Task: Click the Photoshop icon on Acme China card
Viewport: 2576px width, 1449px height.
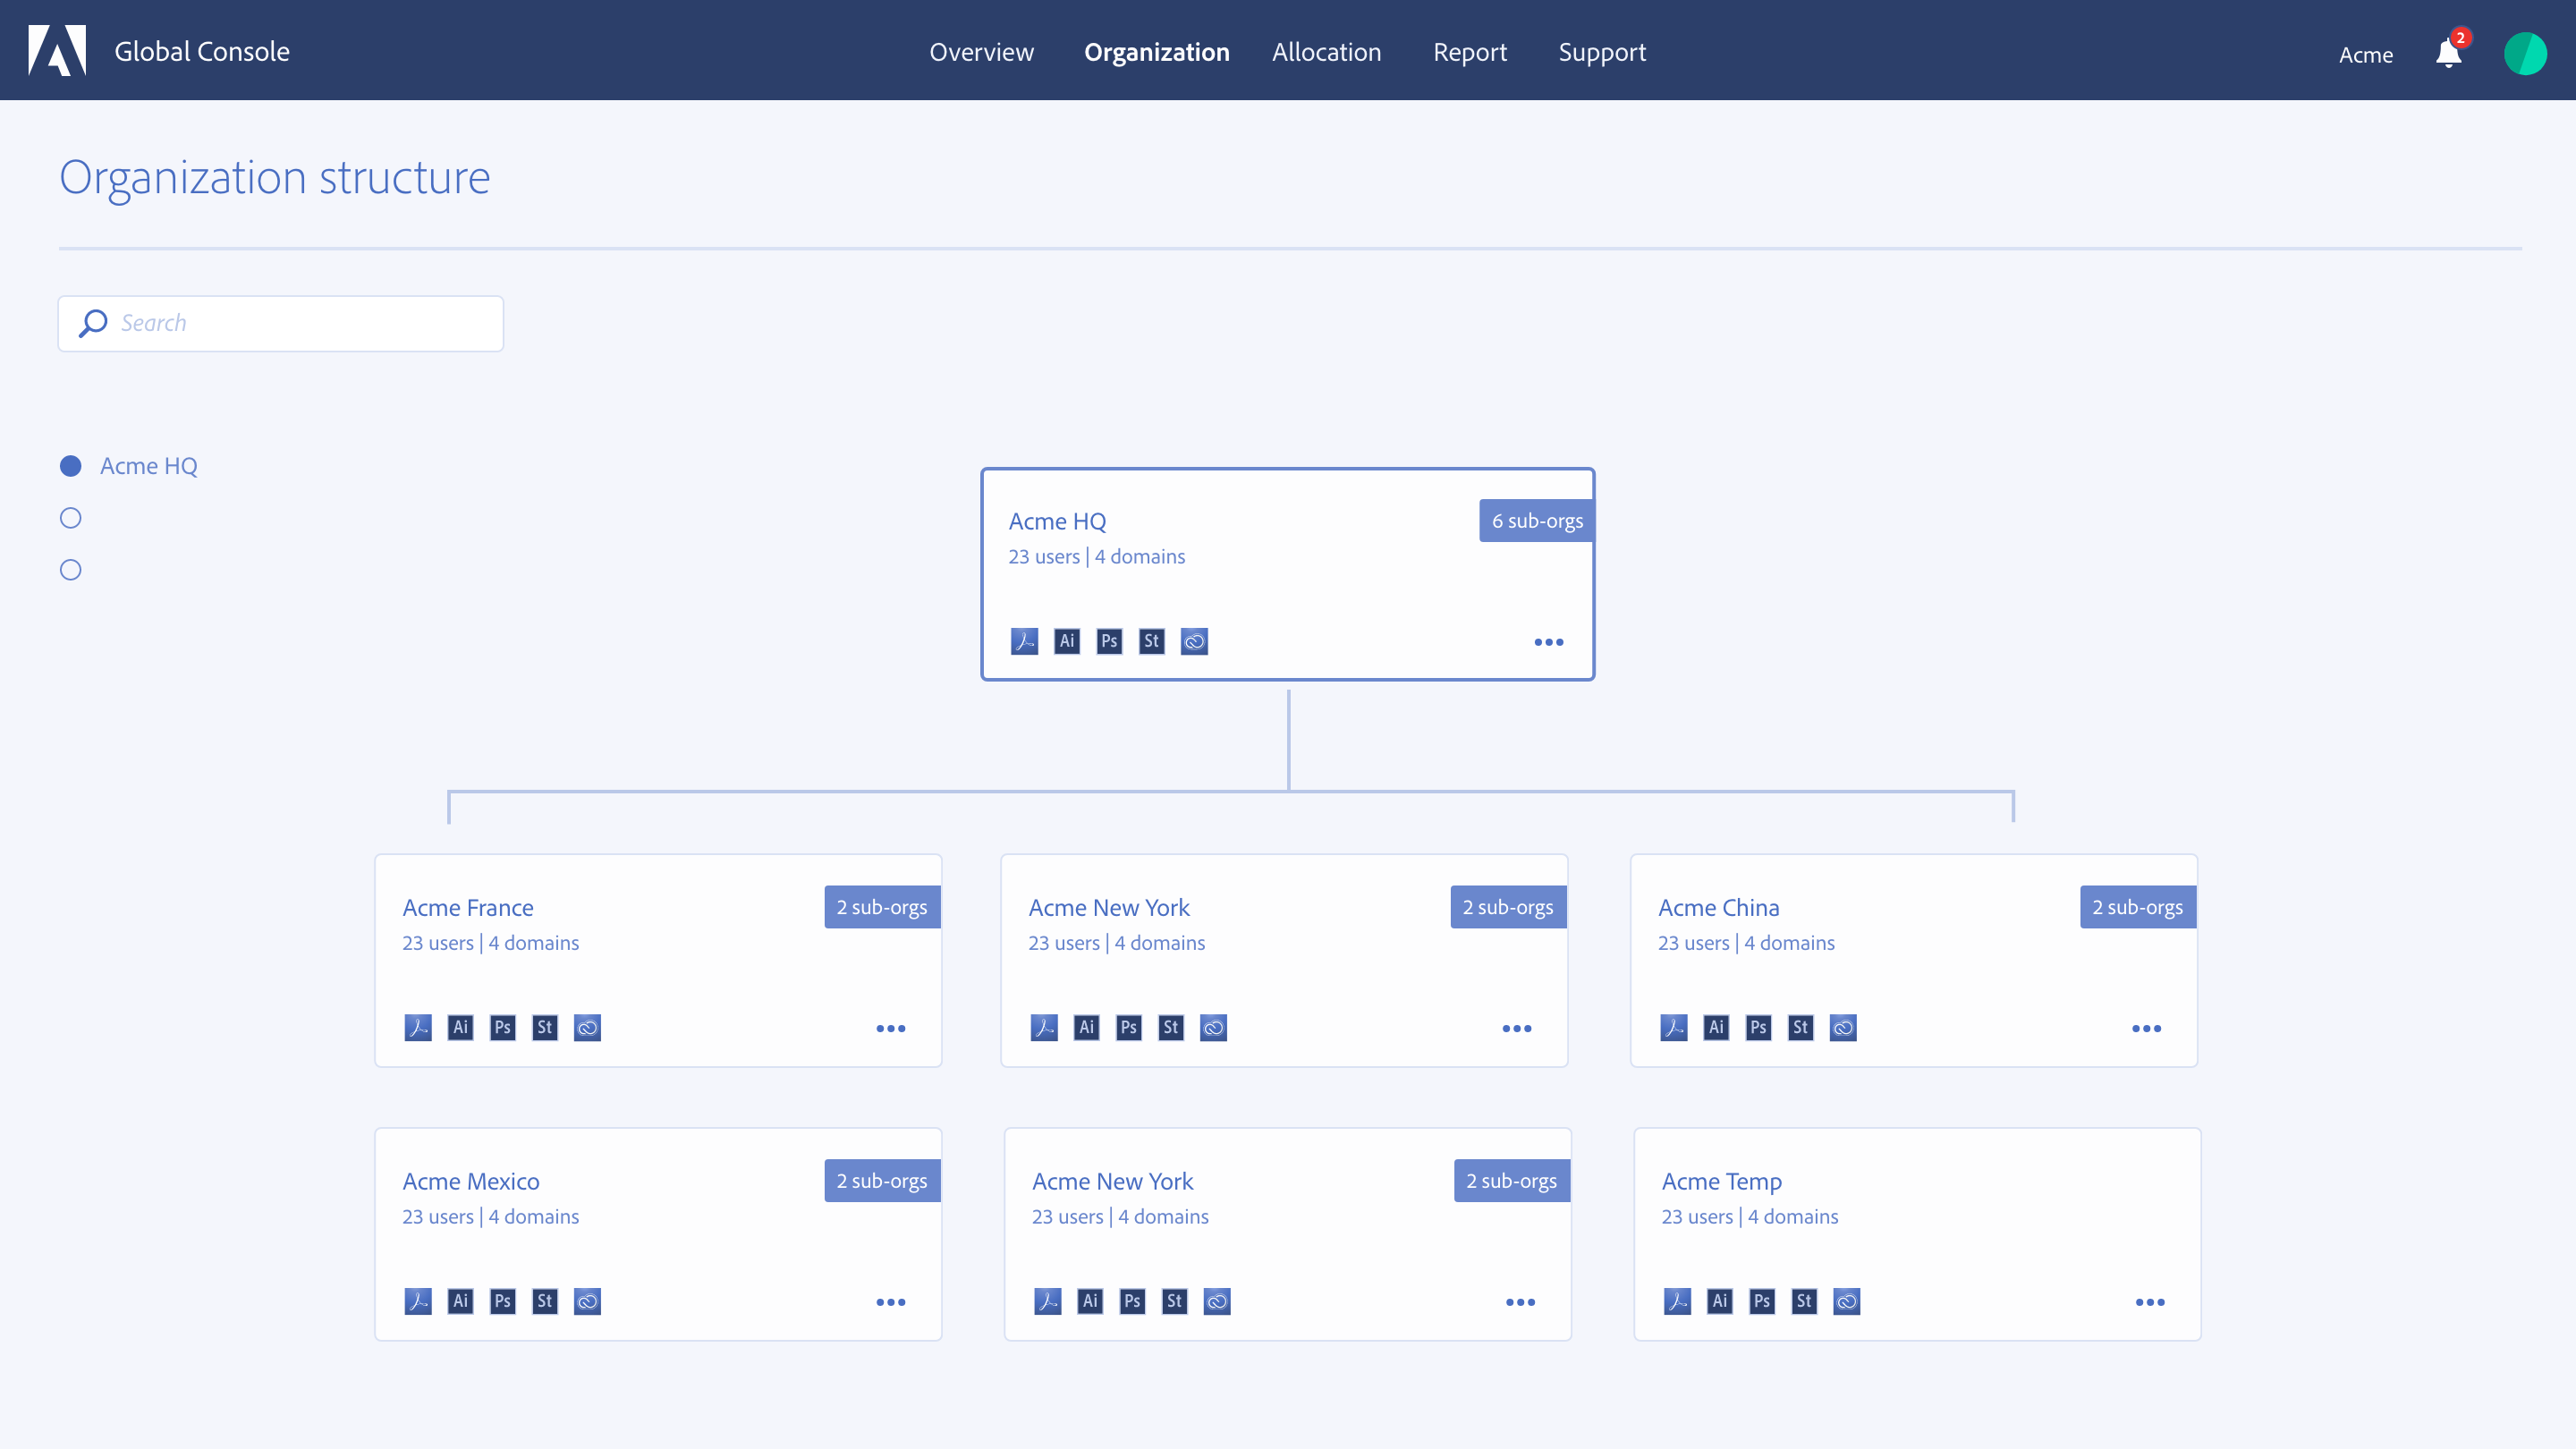Action: tap(1758, 1027)
